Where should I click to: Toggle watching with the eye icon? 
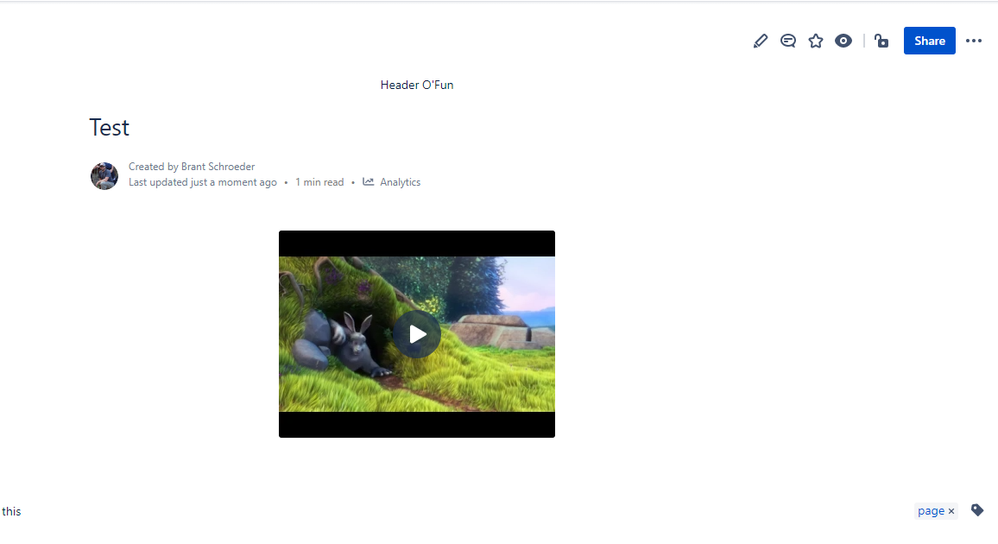click(843, 41)
